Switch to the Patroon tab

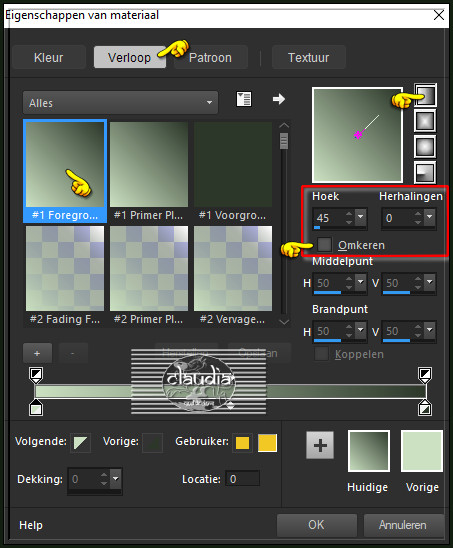[211, 57]
